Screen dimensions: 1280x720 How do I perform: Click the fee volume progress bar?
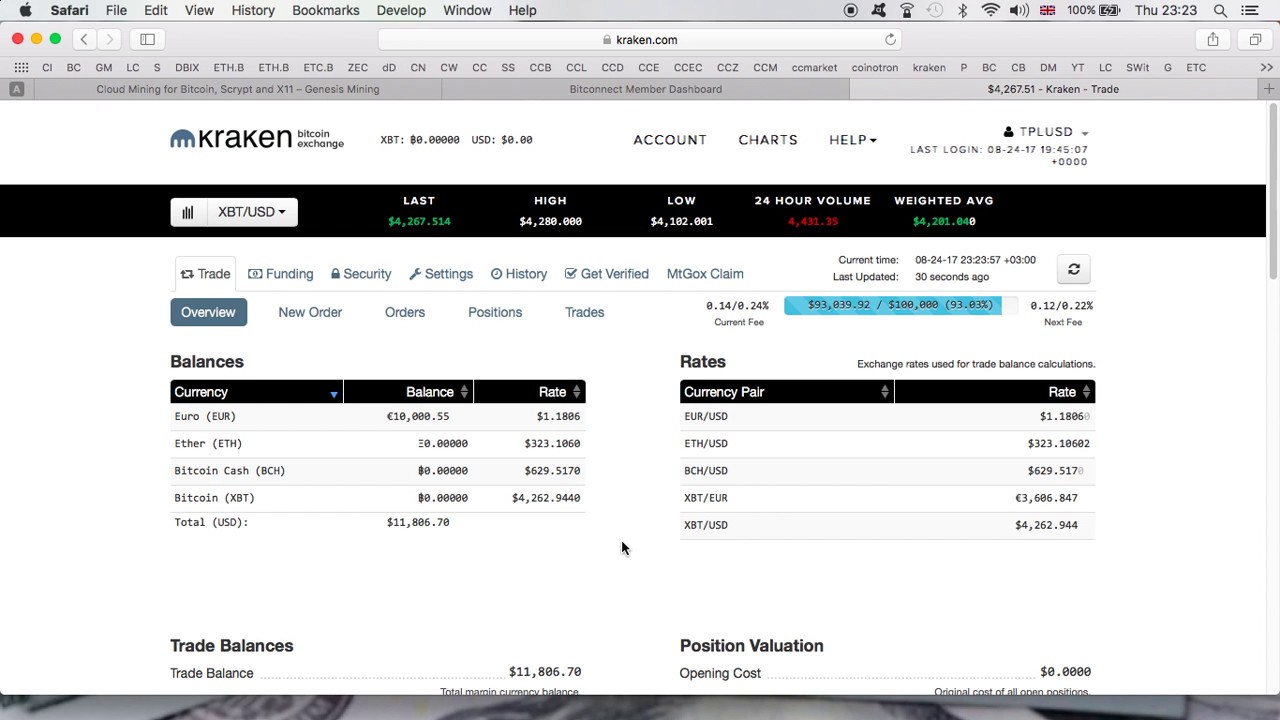[900, 305]
